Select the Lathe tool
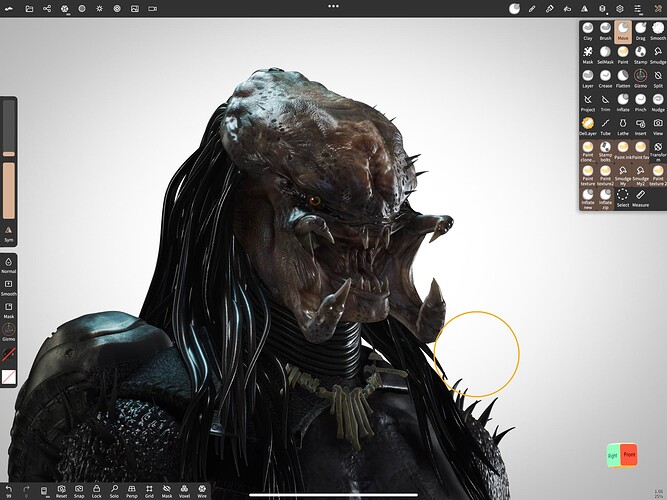The image size is (667, 500). click(623, 127)
